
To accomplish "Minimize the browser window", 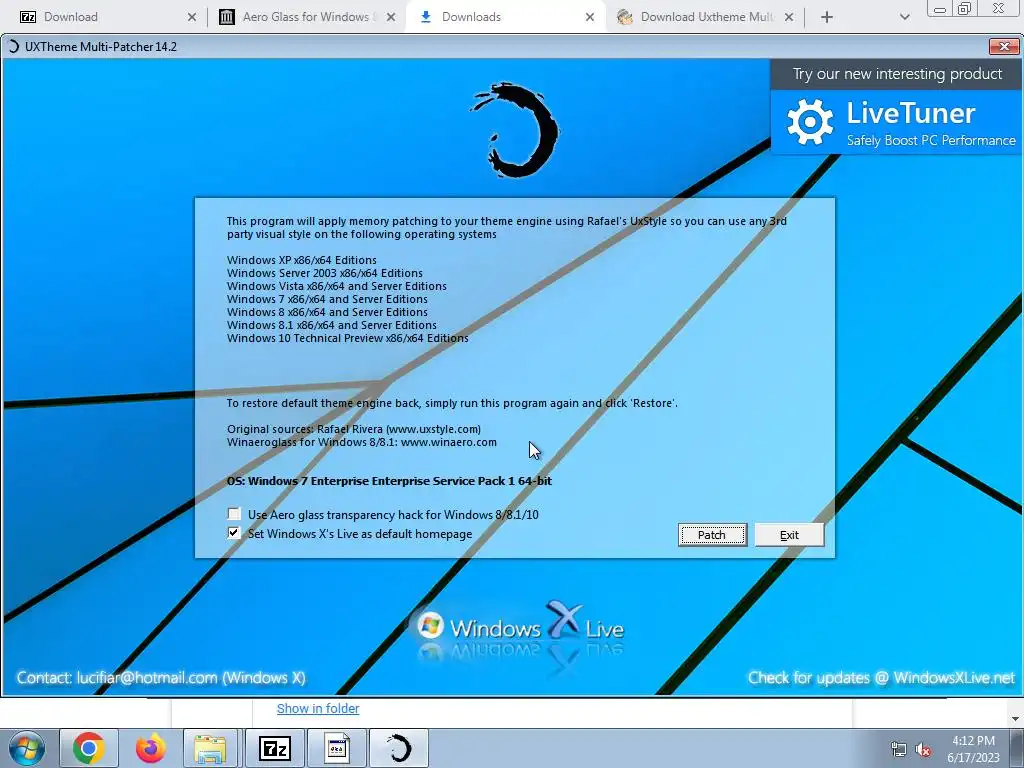I will click(x=940, y=9).
